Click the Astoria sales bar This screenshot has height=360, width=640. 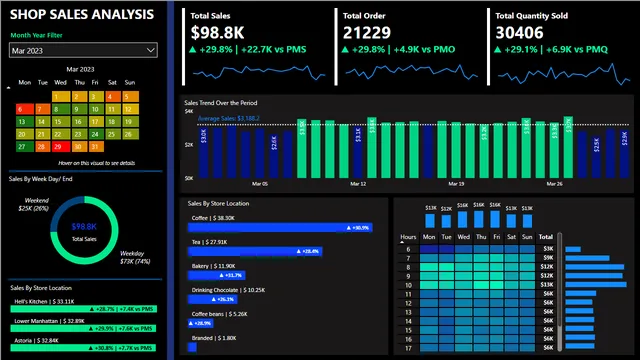pyautogui.click(x=83, y=348)
